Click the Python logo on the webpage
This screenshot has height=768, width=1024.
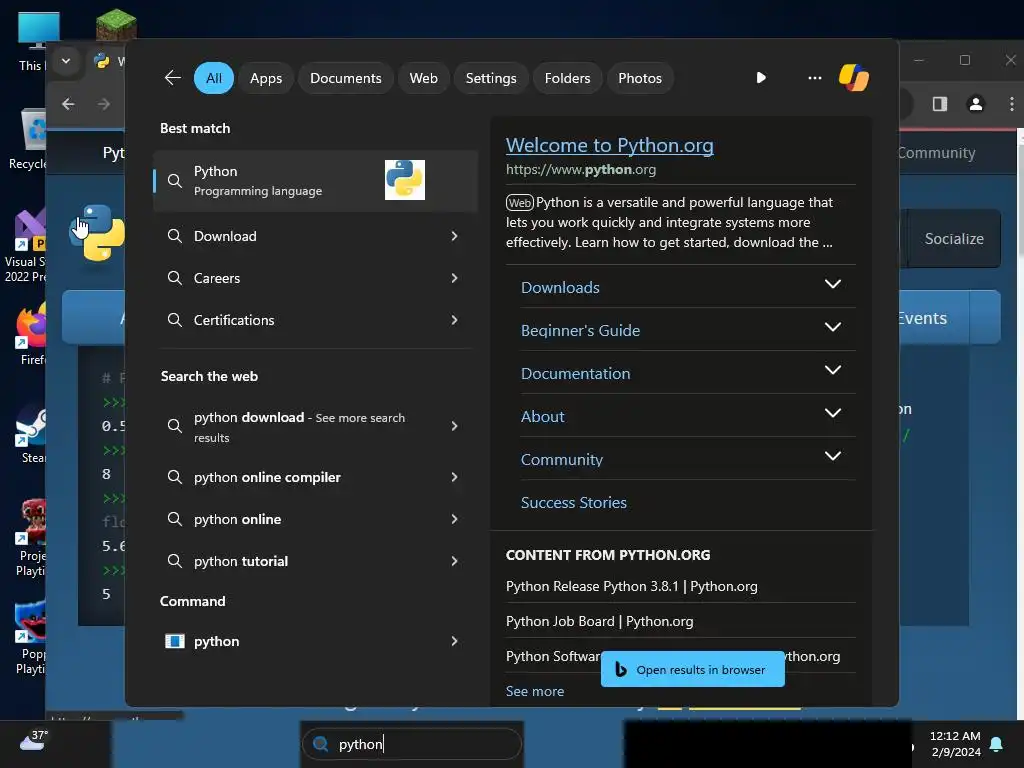point(97,232)
